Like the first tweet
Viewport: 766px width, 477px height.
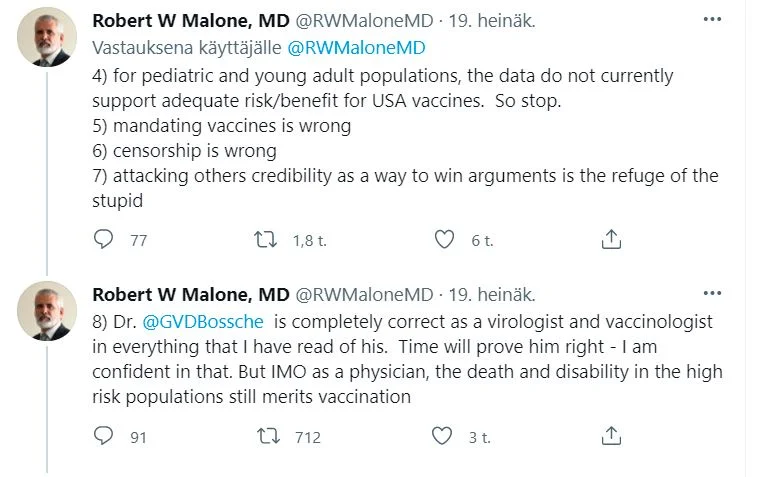tap(445, 239)
